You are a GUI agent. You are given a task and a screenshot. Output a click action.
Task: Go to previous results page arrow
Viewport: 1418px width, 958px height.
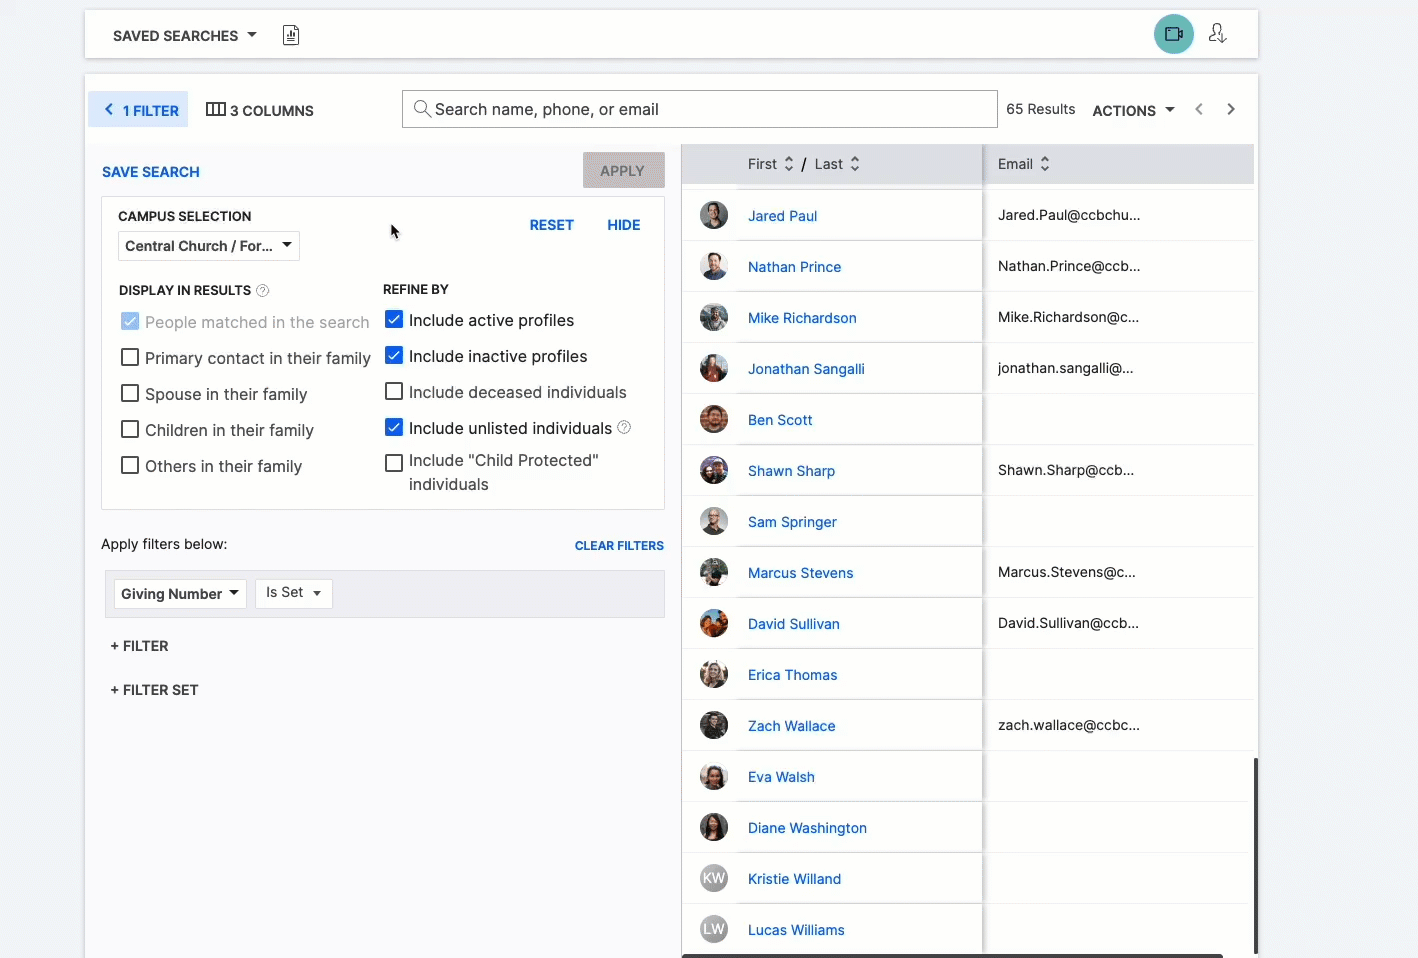[1199, 109]
